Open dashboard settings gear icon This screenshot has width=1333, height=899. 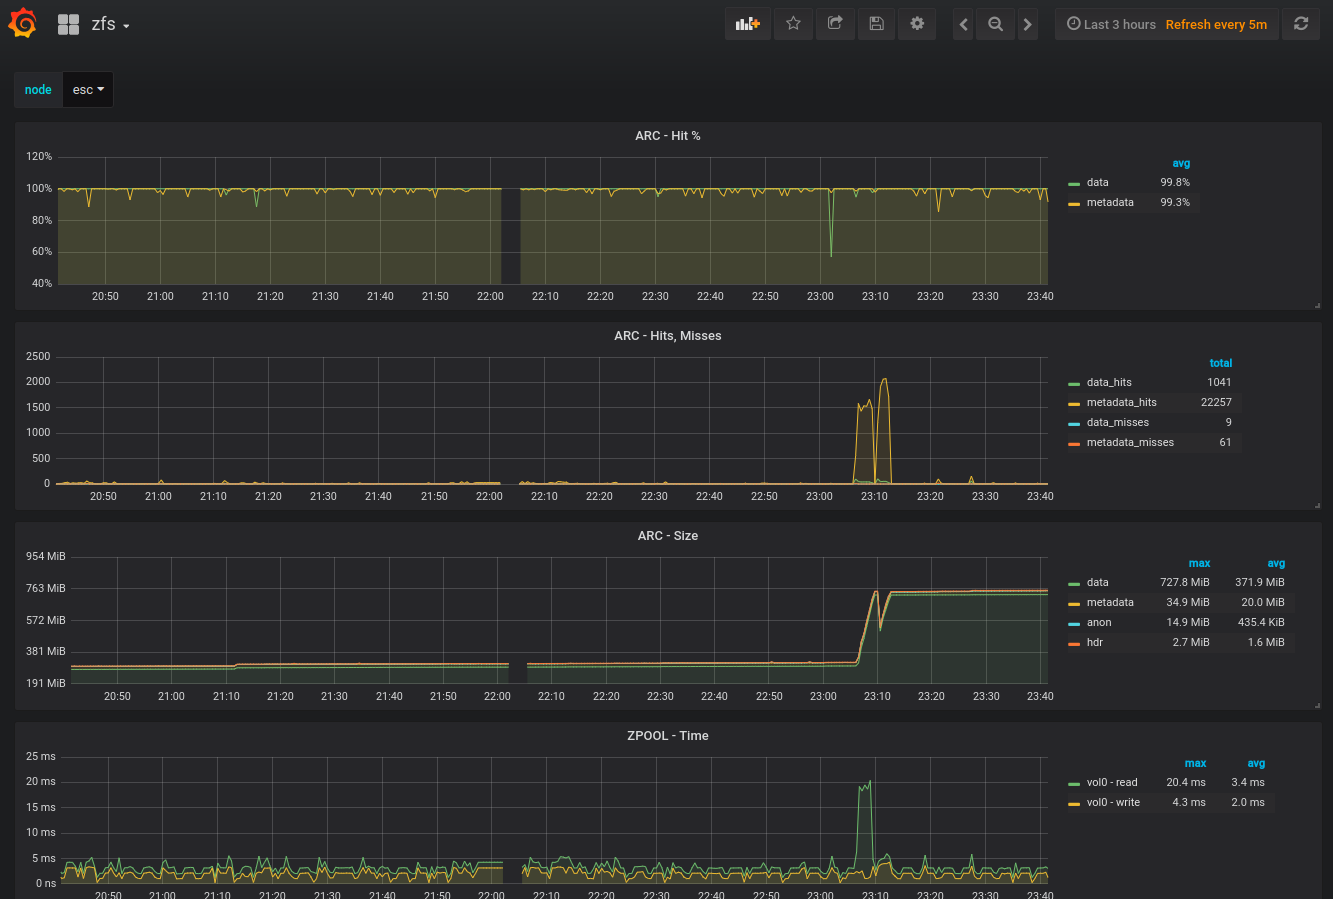(x=917, y=24)
